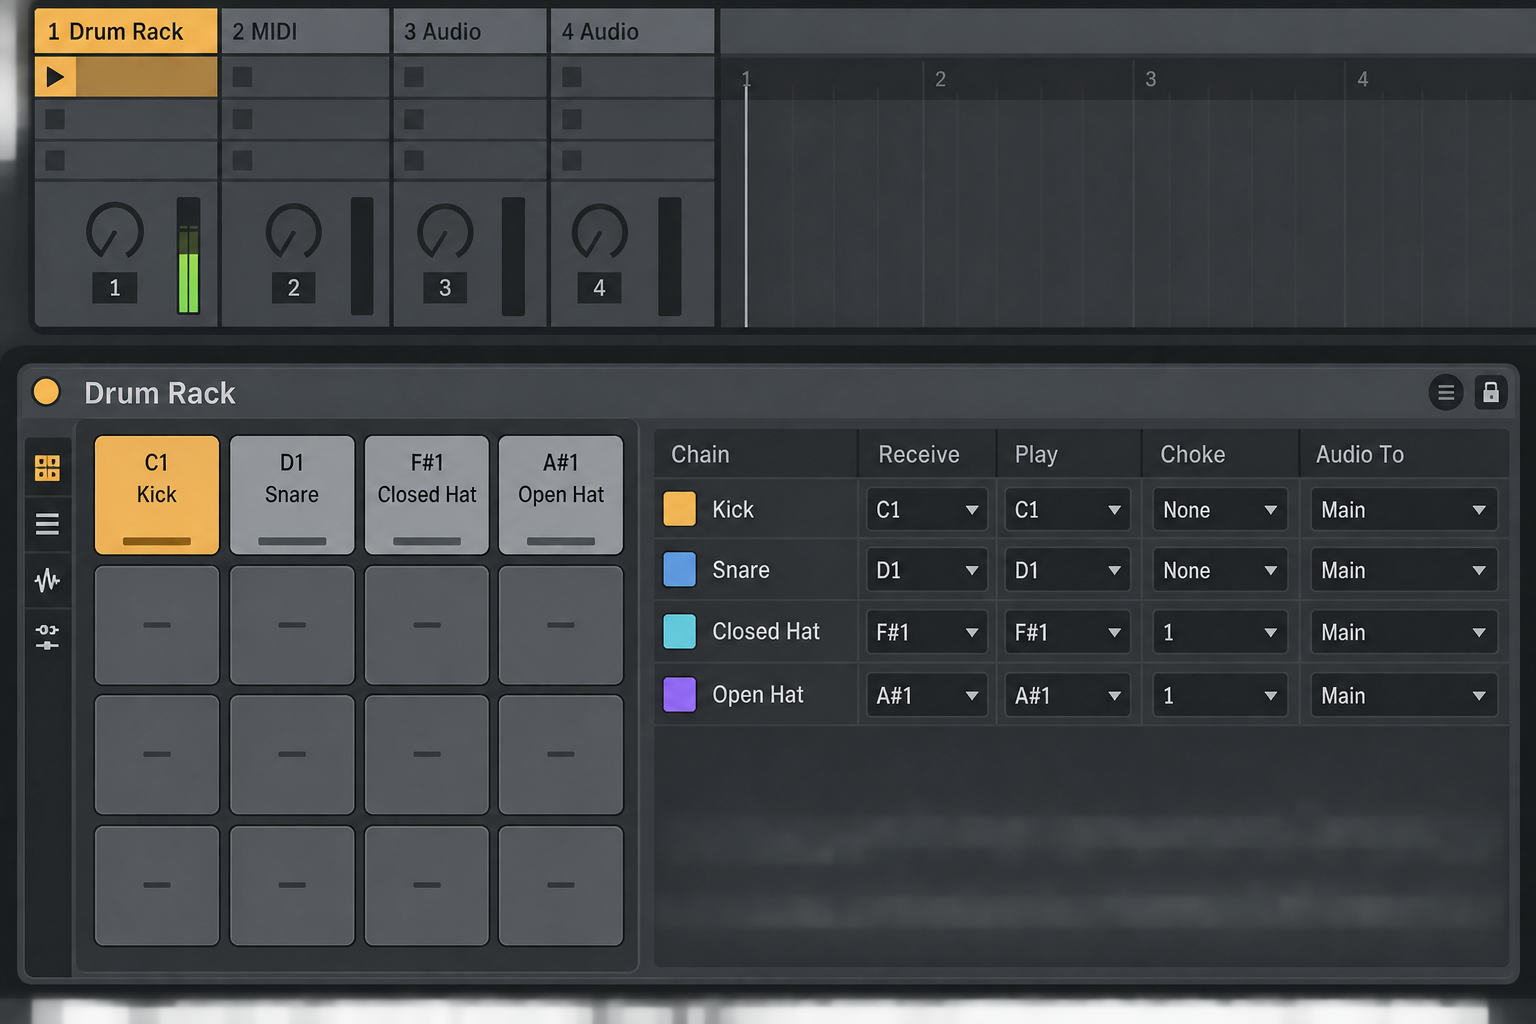Click the Open Hat chain color swatch
Screen dimensions: 1536x1024
click(680, 695)
